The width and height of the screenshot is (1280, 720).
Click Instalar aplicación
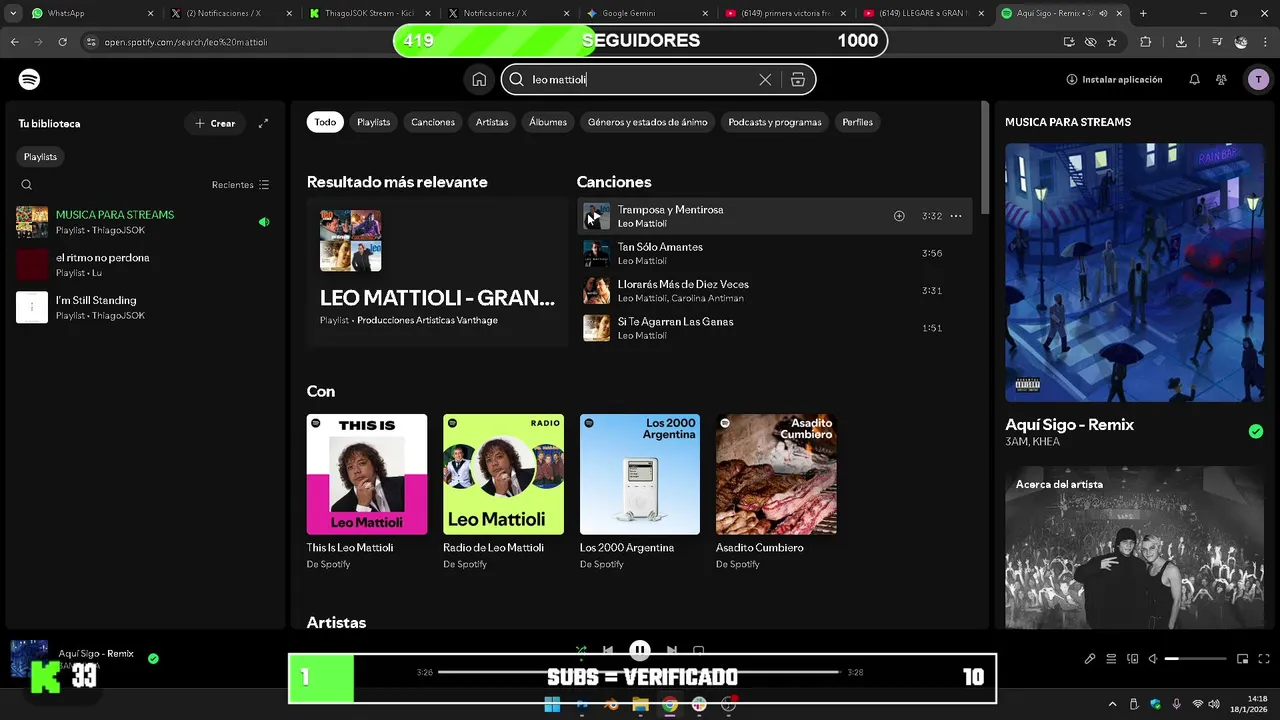1114,79
